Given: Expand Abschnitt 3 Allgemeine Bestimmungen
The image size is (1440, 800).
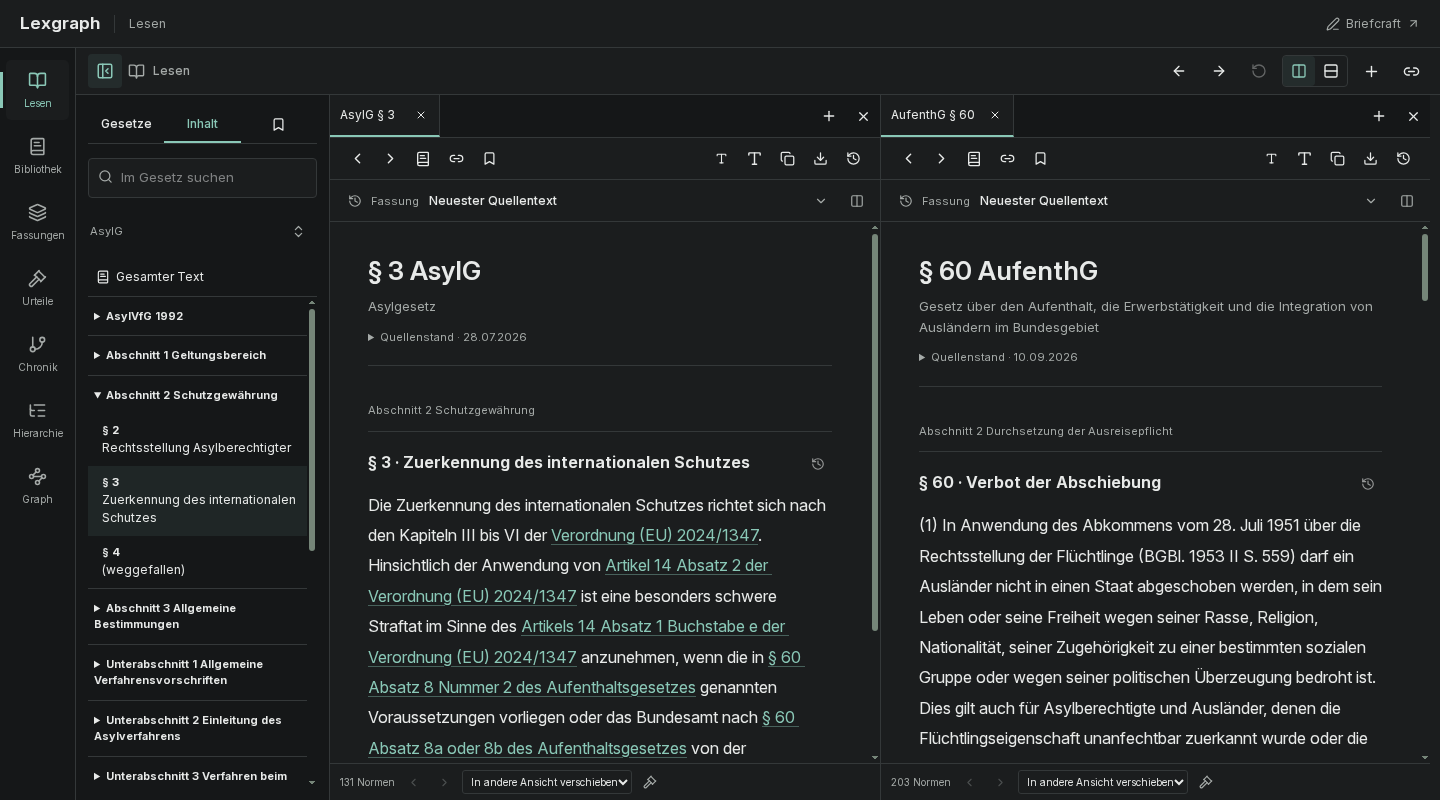Looking at the screenshot, I should point(197,616).
